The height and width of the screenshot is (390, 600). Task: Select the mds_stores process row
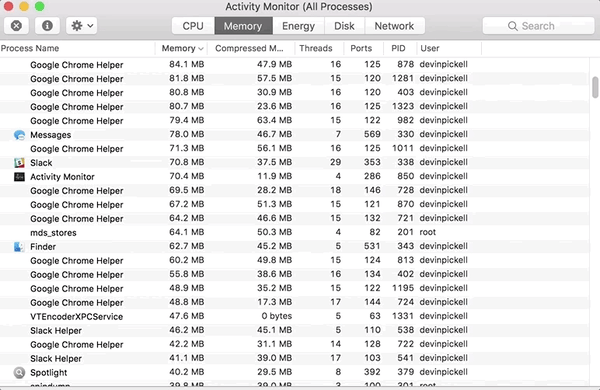coord(294,232)
